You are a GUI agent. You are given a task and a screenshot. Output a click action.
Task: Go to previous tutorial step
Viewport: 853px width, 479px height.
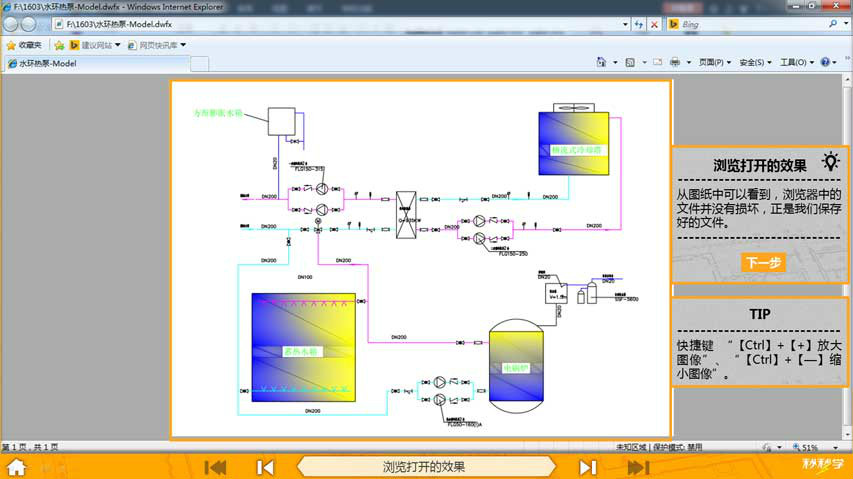click(265, 467)
